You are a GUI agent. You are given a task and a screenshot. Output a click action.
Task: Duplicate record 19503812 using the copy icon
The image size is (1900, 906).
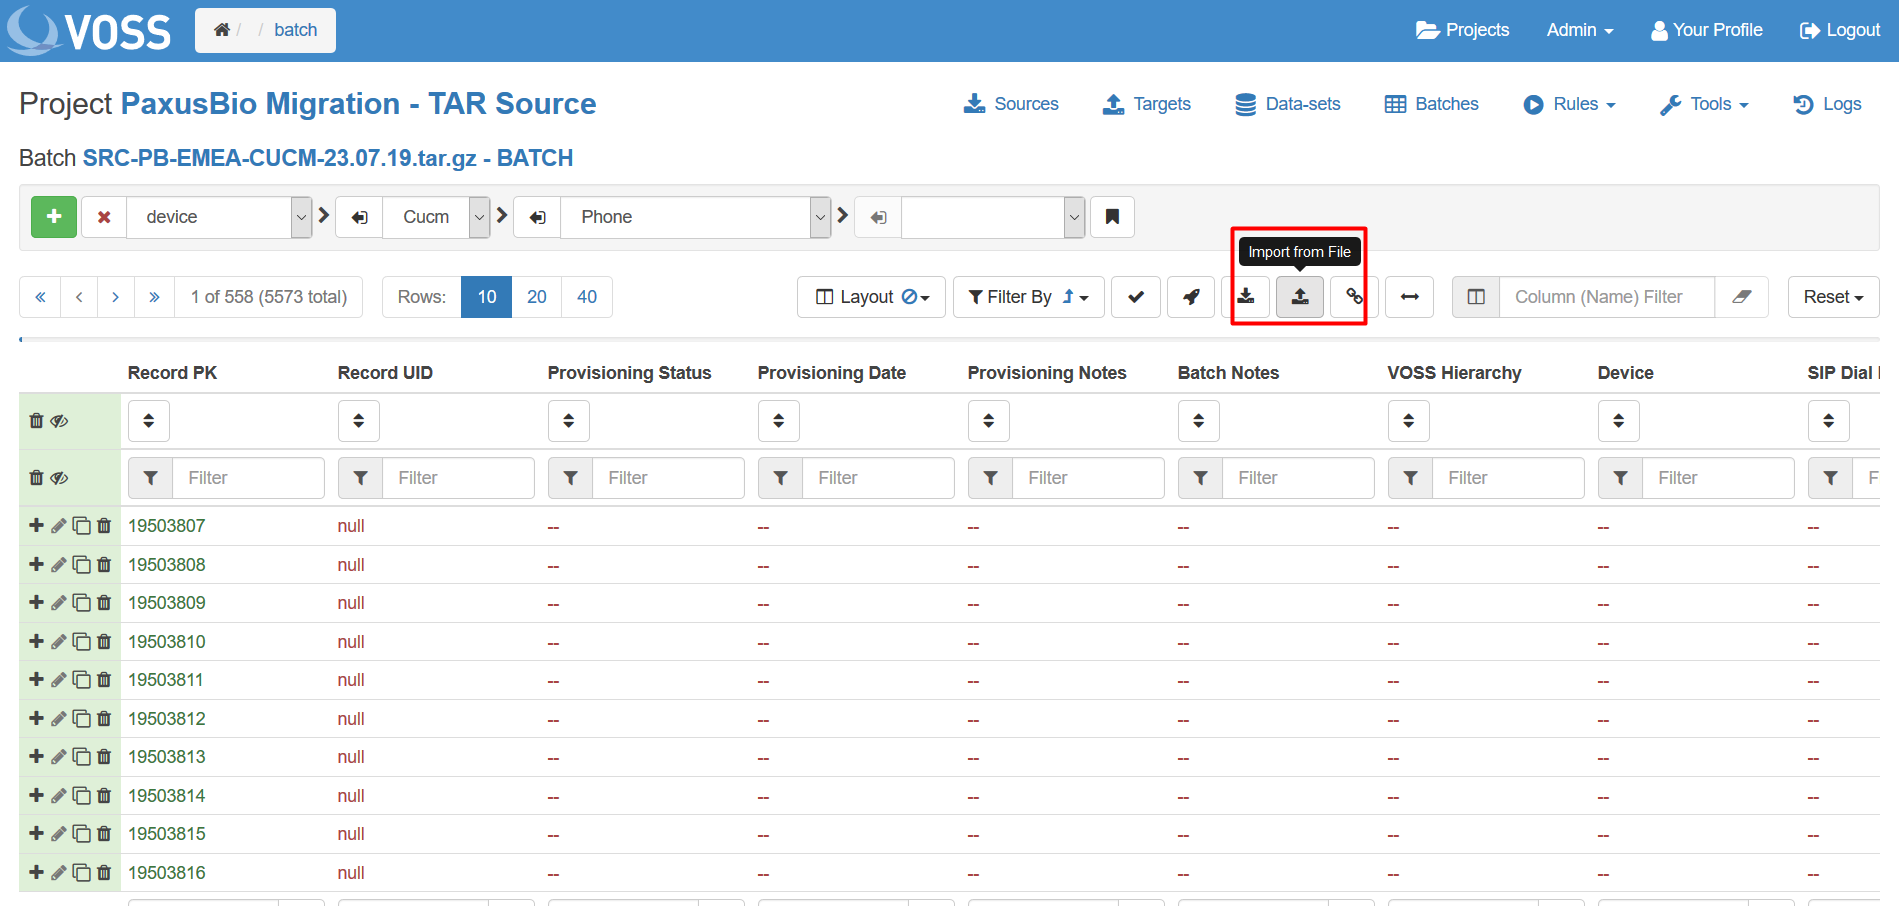click(x=81, y=719)
